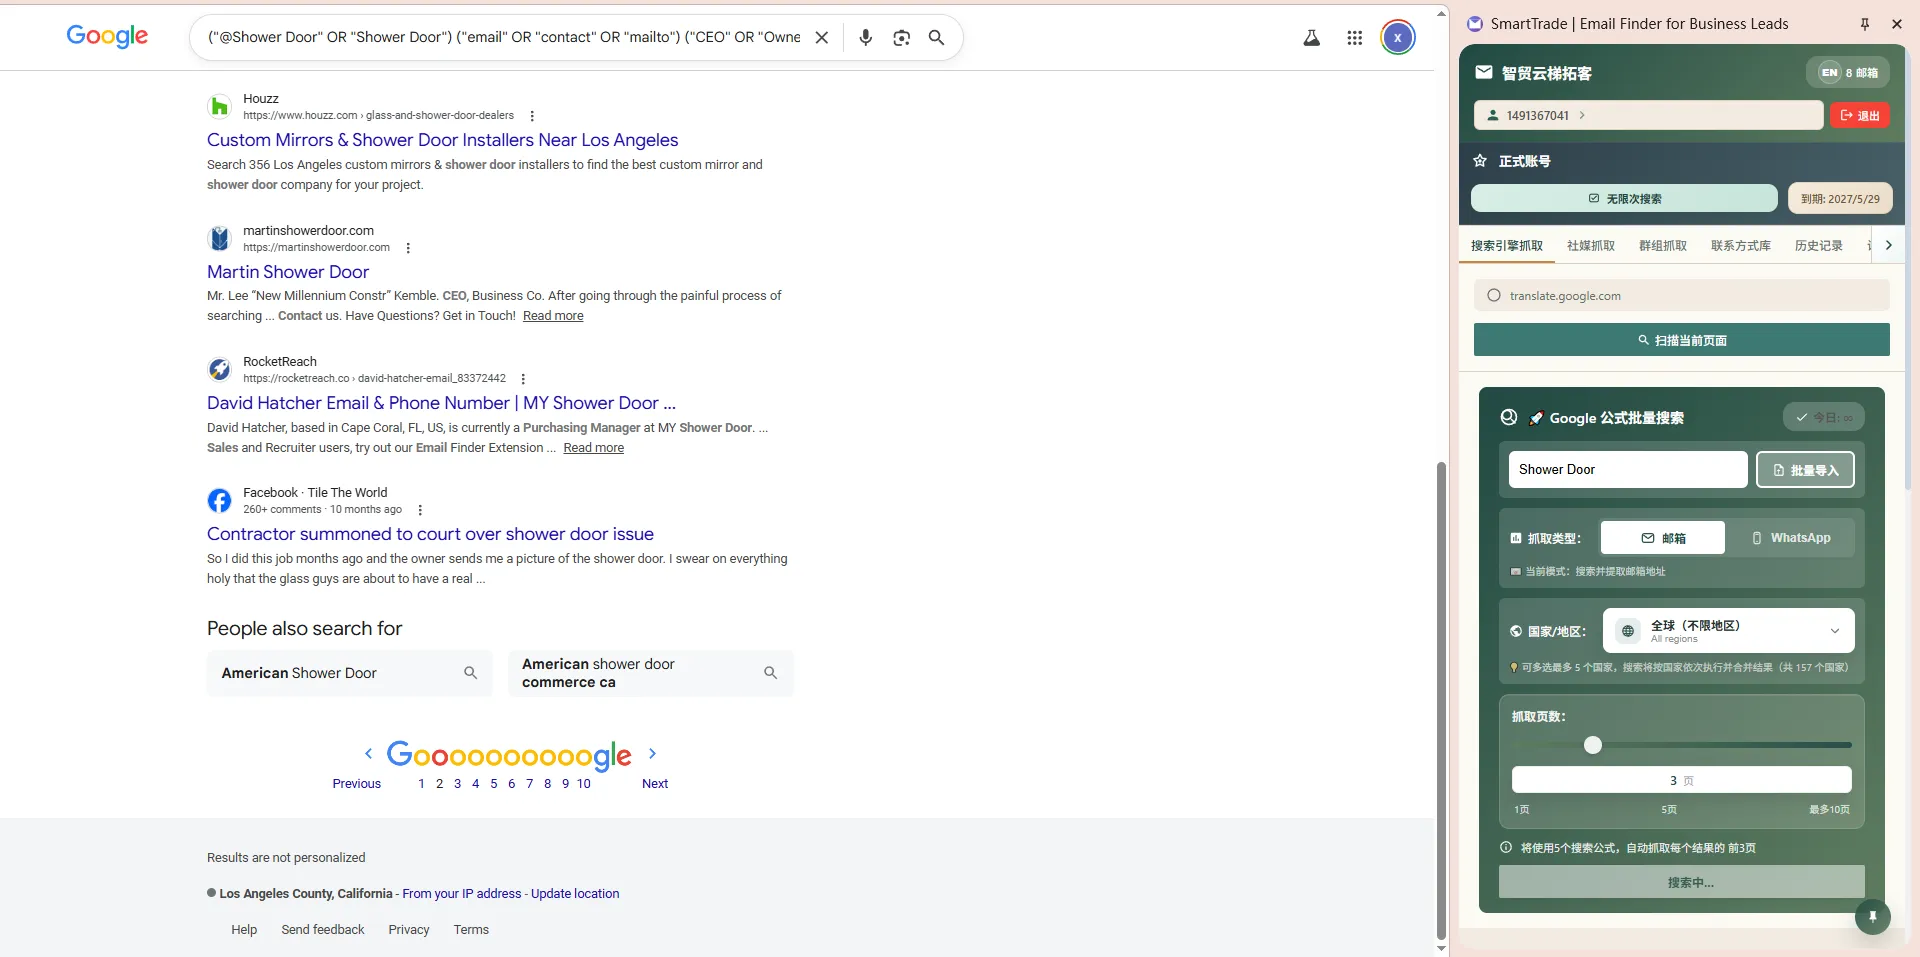
Task: Open 国家/地区 region dropdown
Action: 1728,631
